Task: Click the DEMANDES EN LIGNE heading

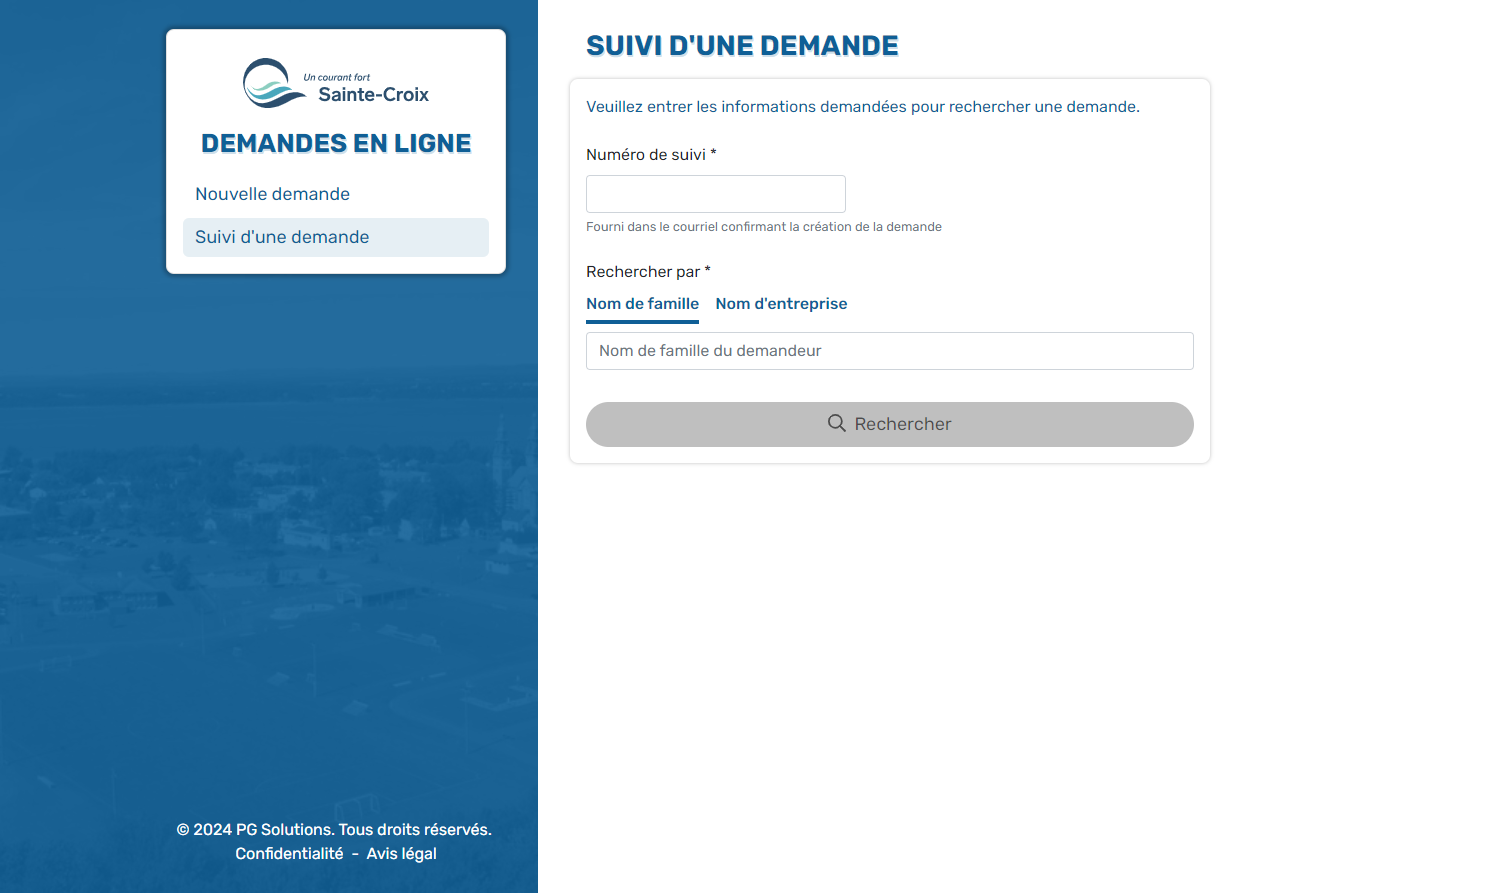Action: tap(336, 143)
